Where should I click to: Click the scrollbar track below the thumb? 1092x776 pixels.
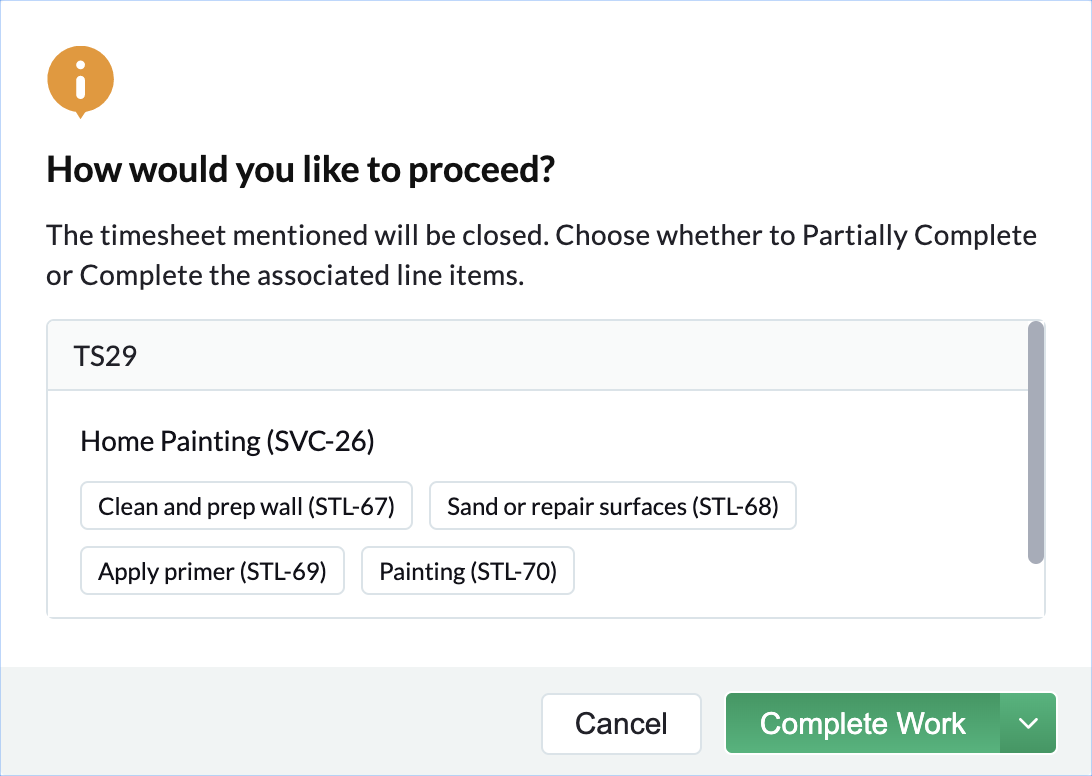[x=1036, y=590]
